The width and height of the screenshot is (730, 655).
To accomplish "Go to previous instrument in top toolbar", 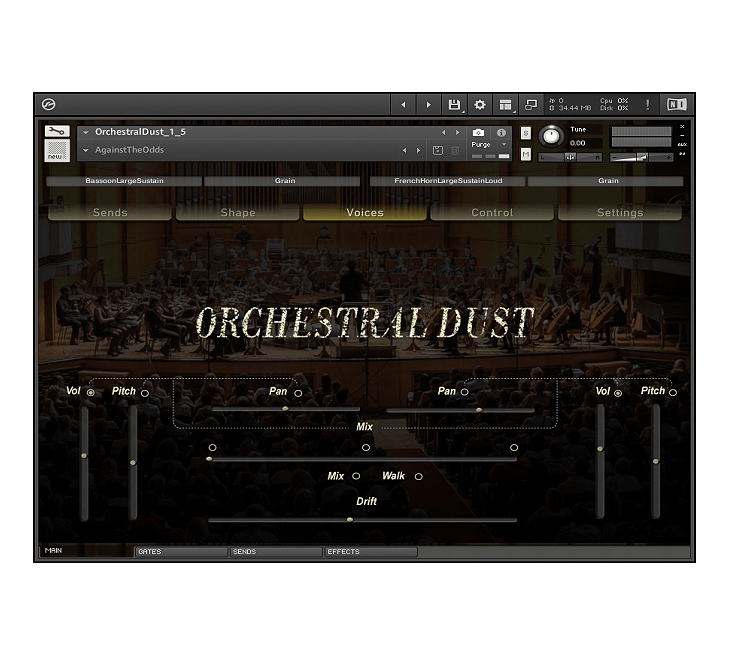I will click(x=403, y=105).
